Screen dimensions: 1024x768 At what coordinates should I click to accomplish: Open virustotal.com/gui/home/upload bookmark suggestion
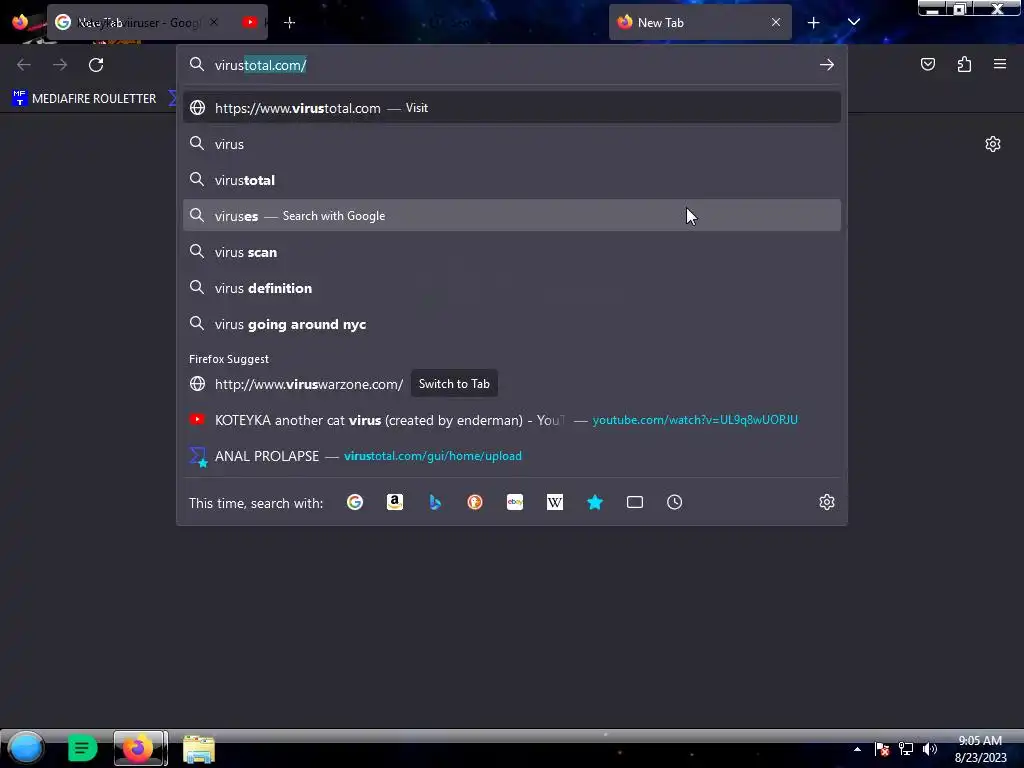[511, 456]
